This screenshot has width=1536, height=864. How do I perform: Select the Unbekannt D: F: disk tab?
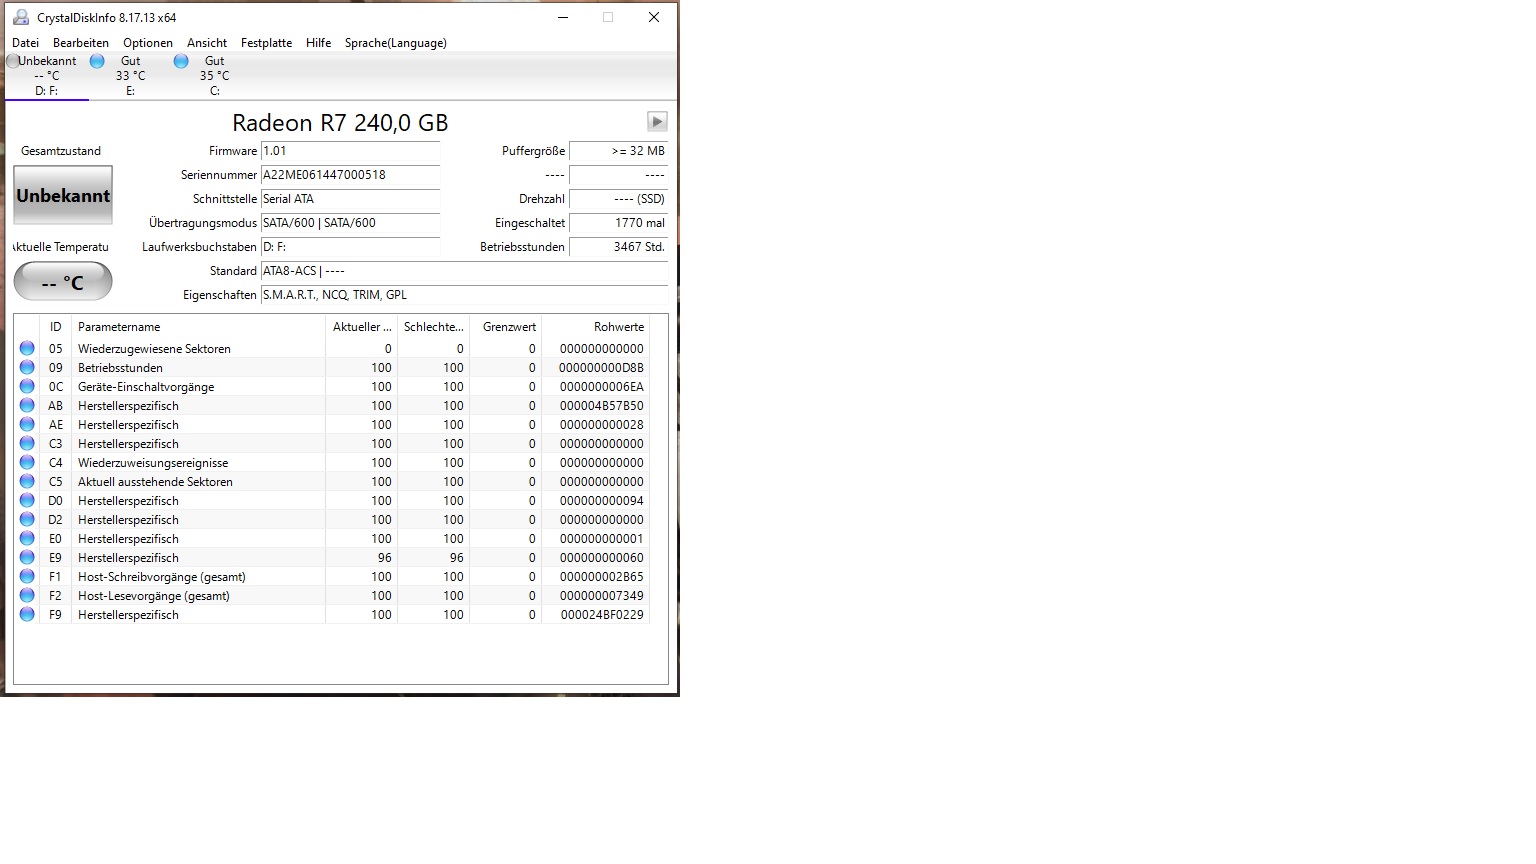coord(46,76)
